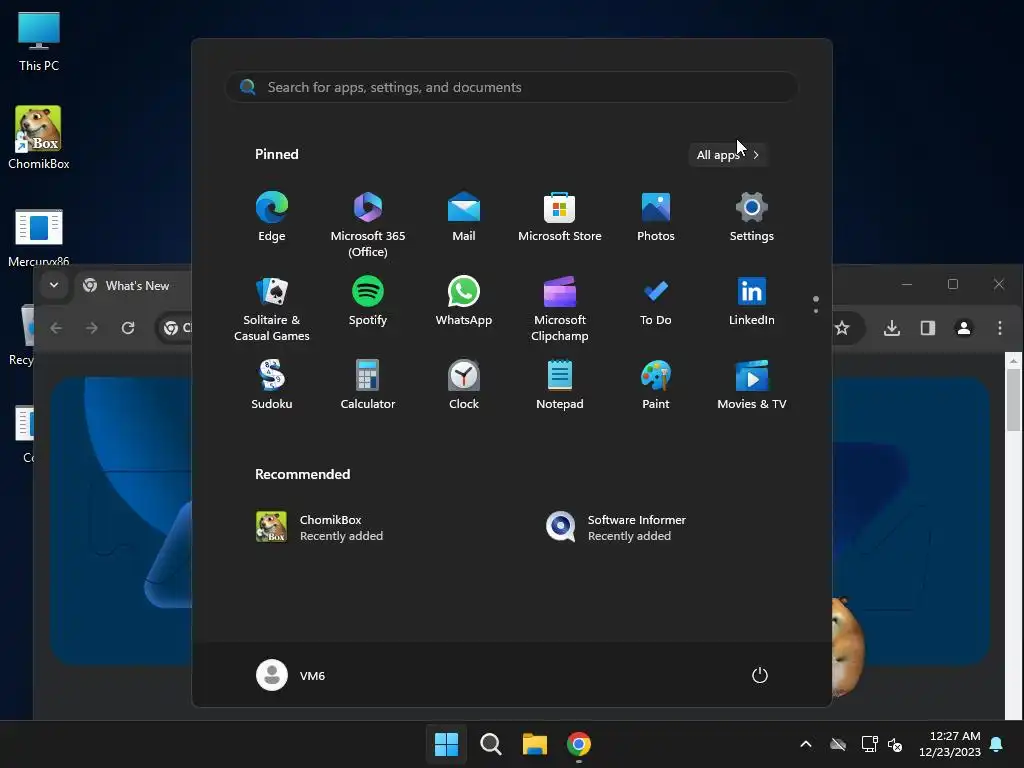1024x768 pixels.
Task: Open the notification bell
Action: [997, 744]
